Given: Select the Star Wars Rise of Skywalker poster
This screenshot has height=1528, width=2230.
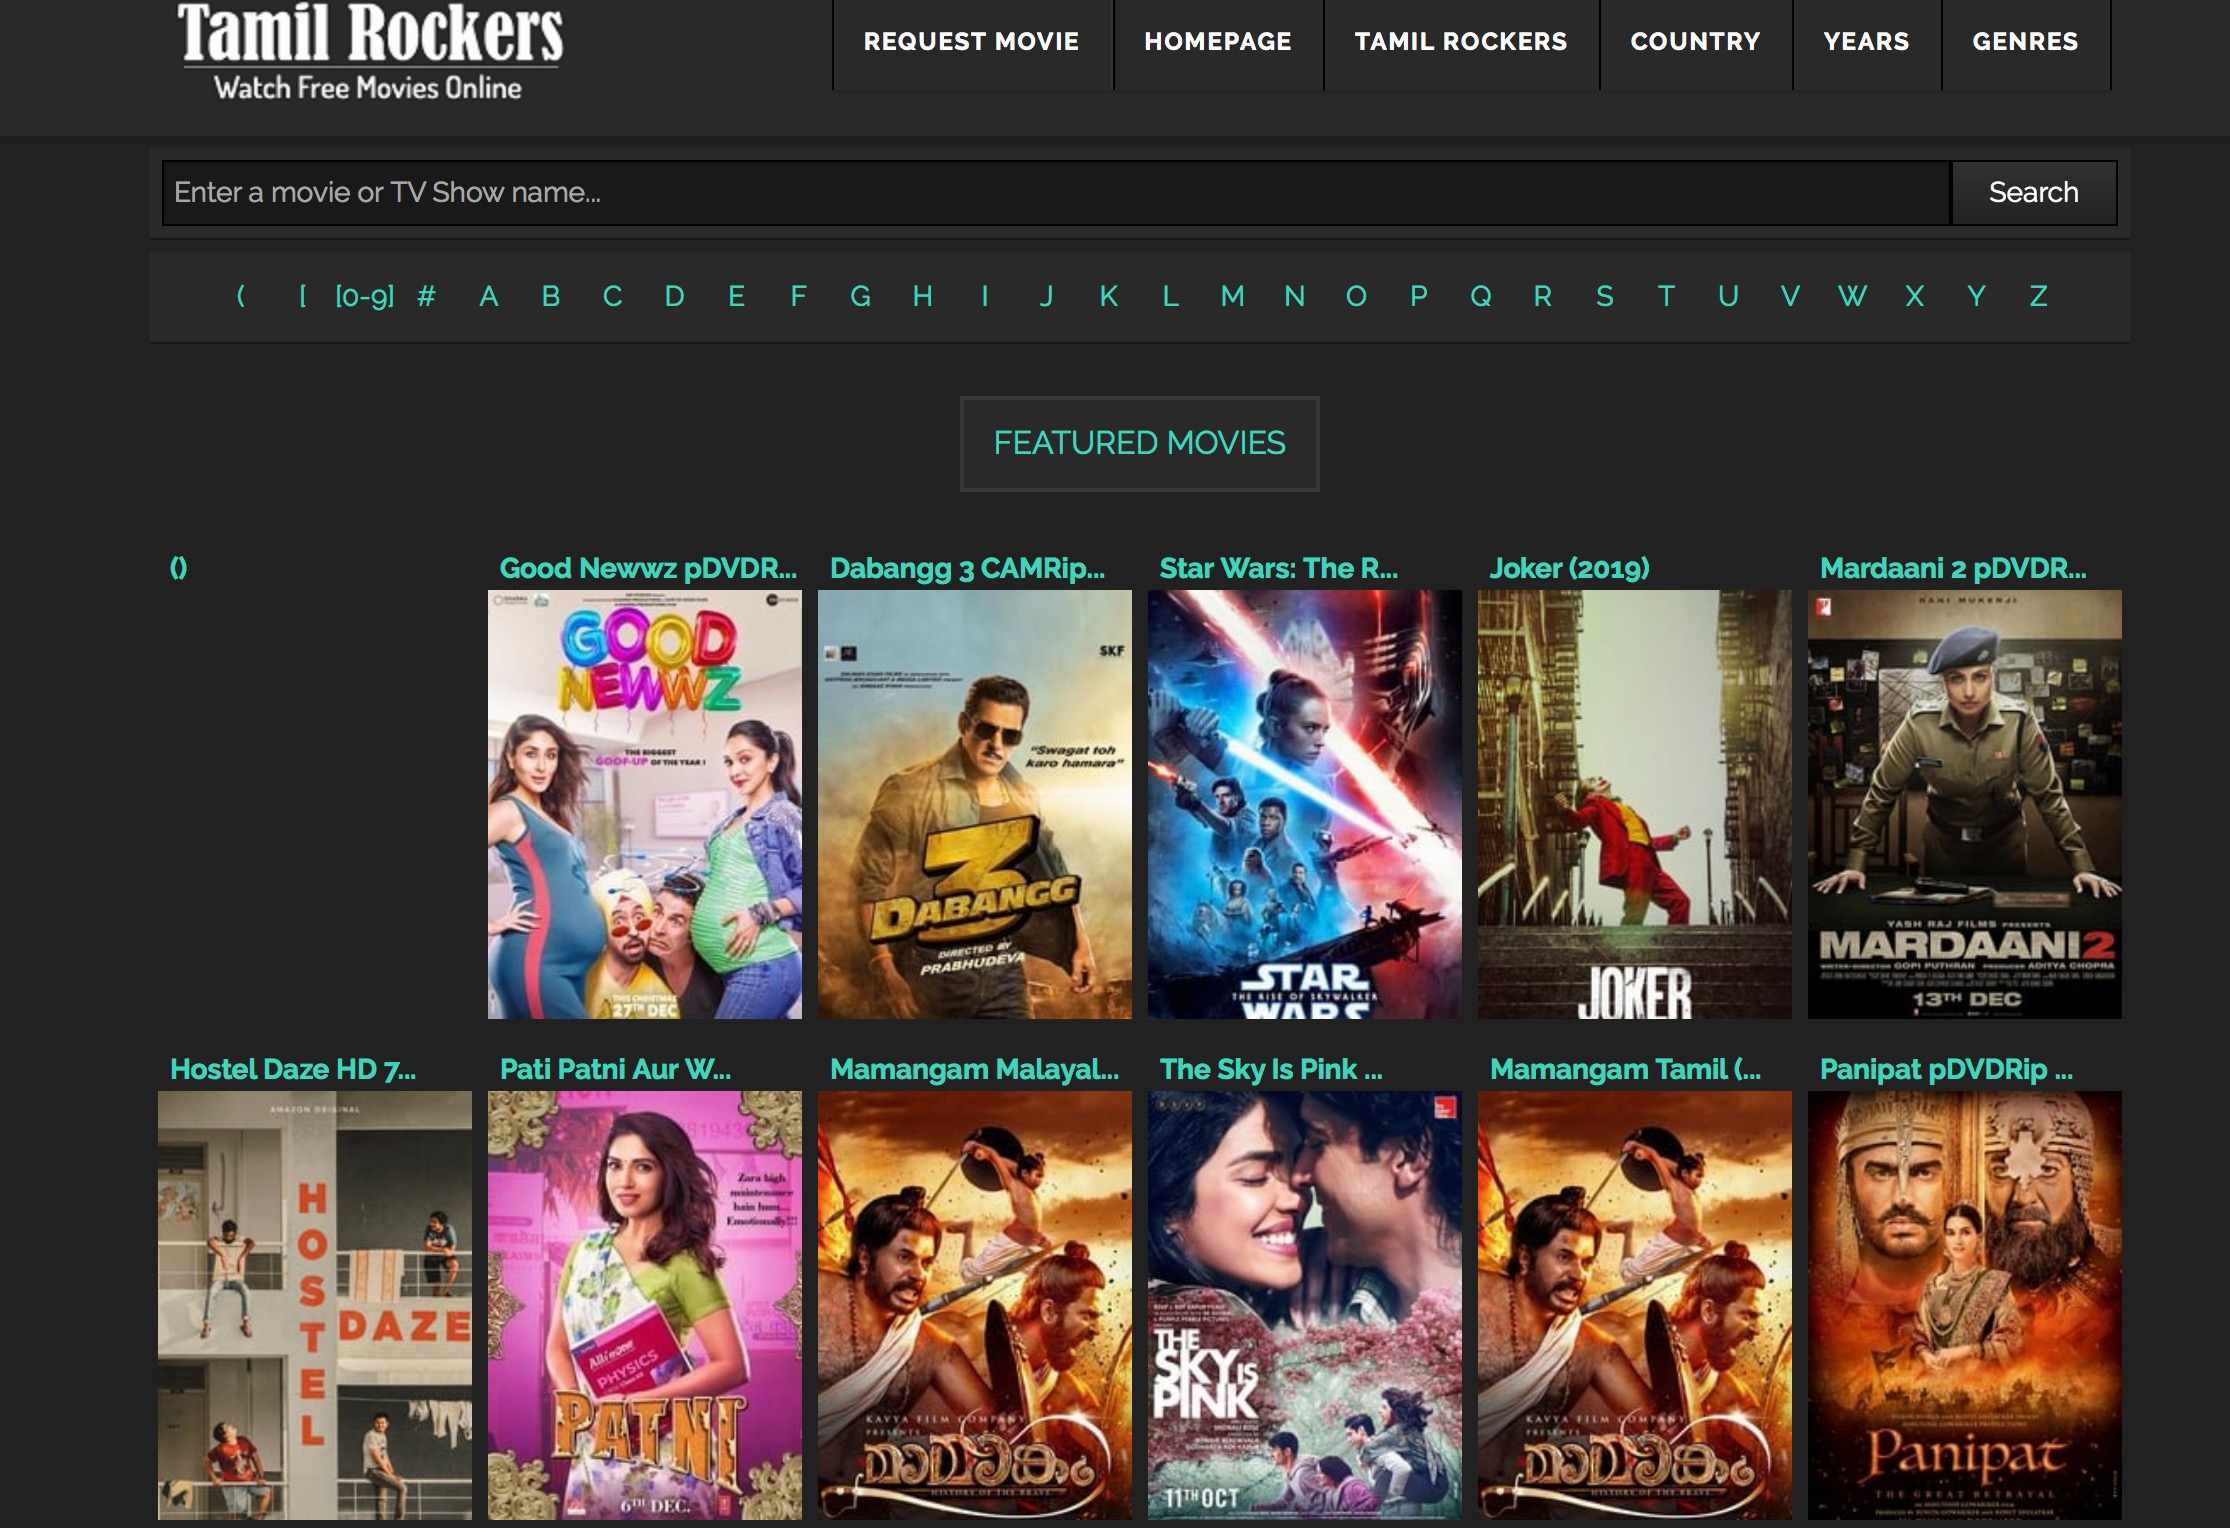Looking at the screenshot, I should click(x=1304, y=804).
